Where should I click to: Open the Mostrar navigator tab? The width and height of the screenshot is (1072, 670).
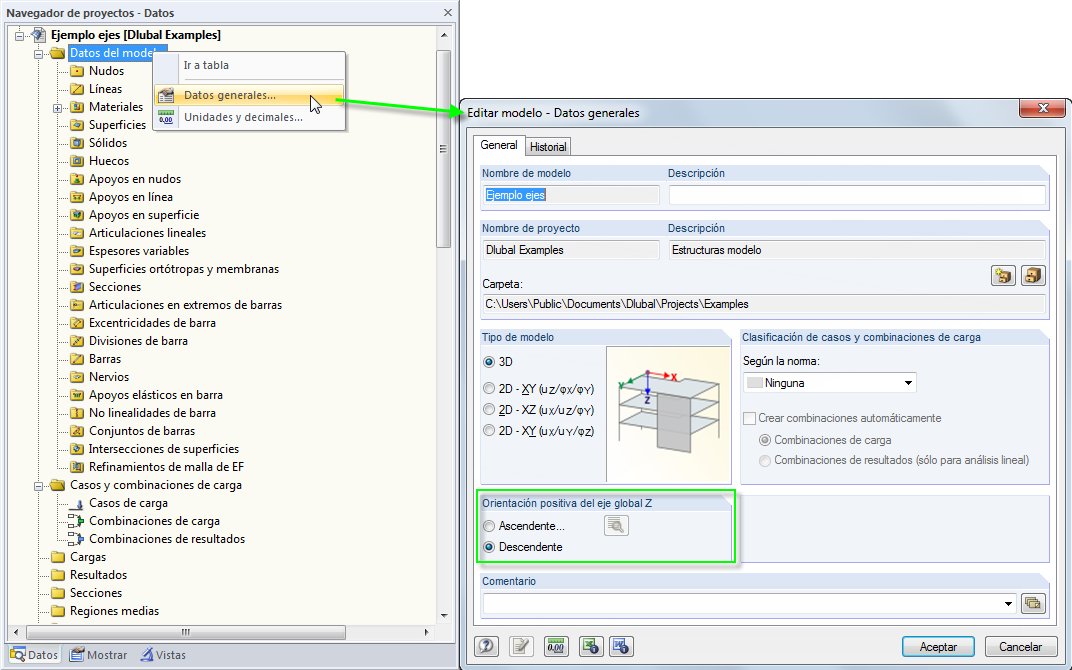coord(98,655)
